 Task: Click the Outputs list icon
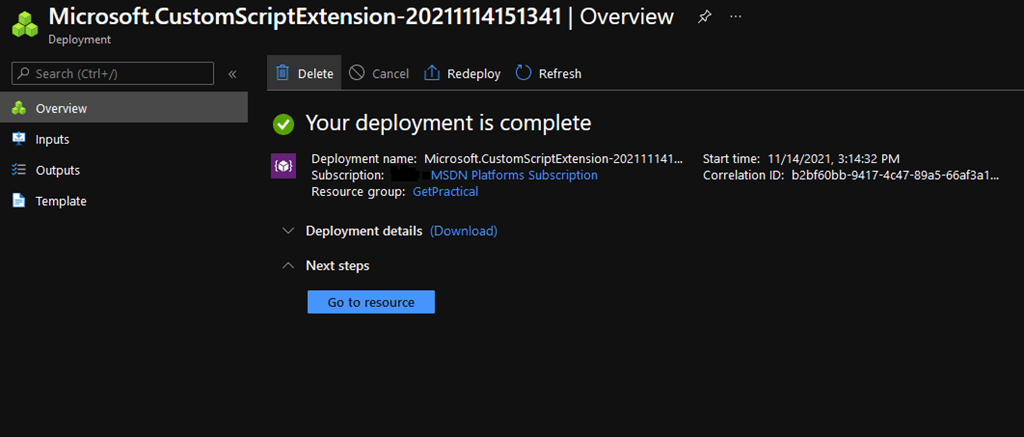point(19,170)
